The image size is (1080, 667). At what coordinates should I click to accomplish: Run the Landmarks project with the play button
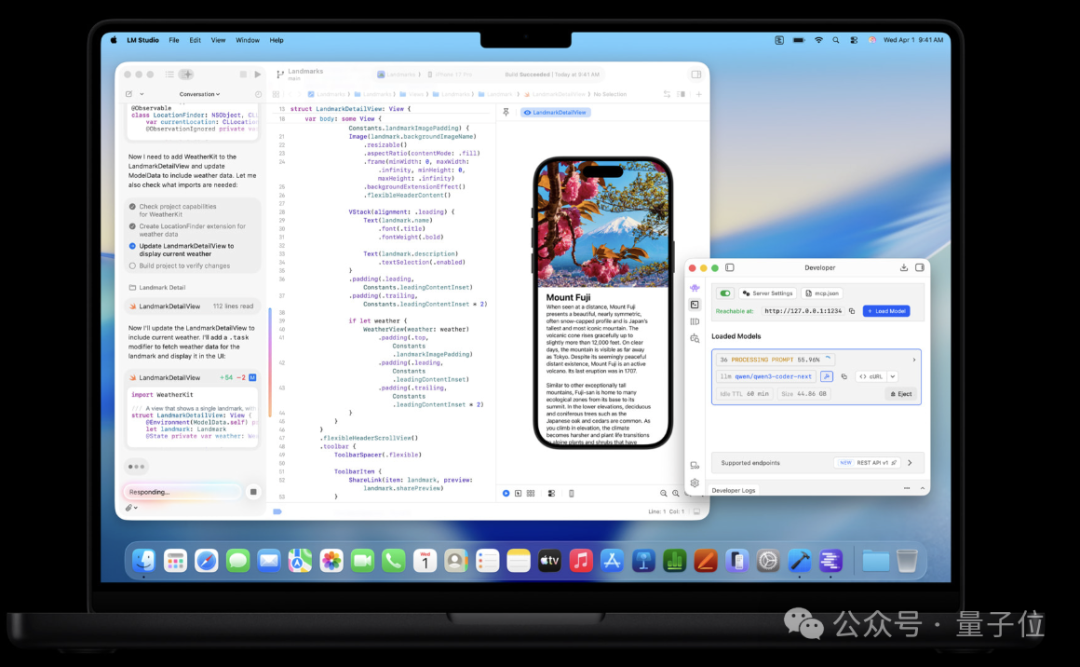point(258,74)
